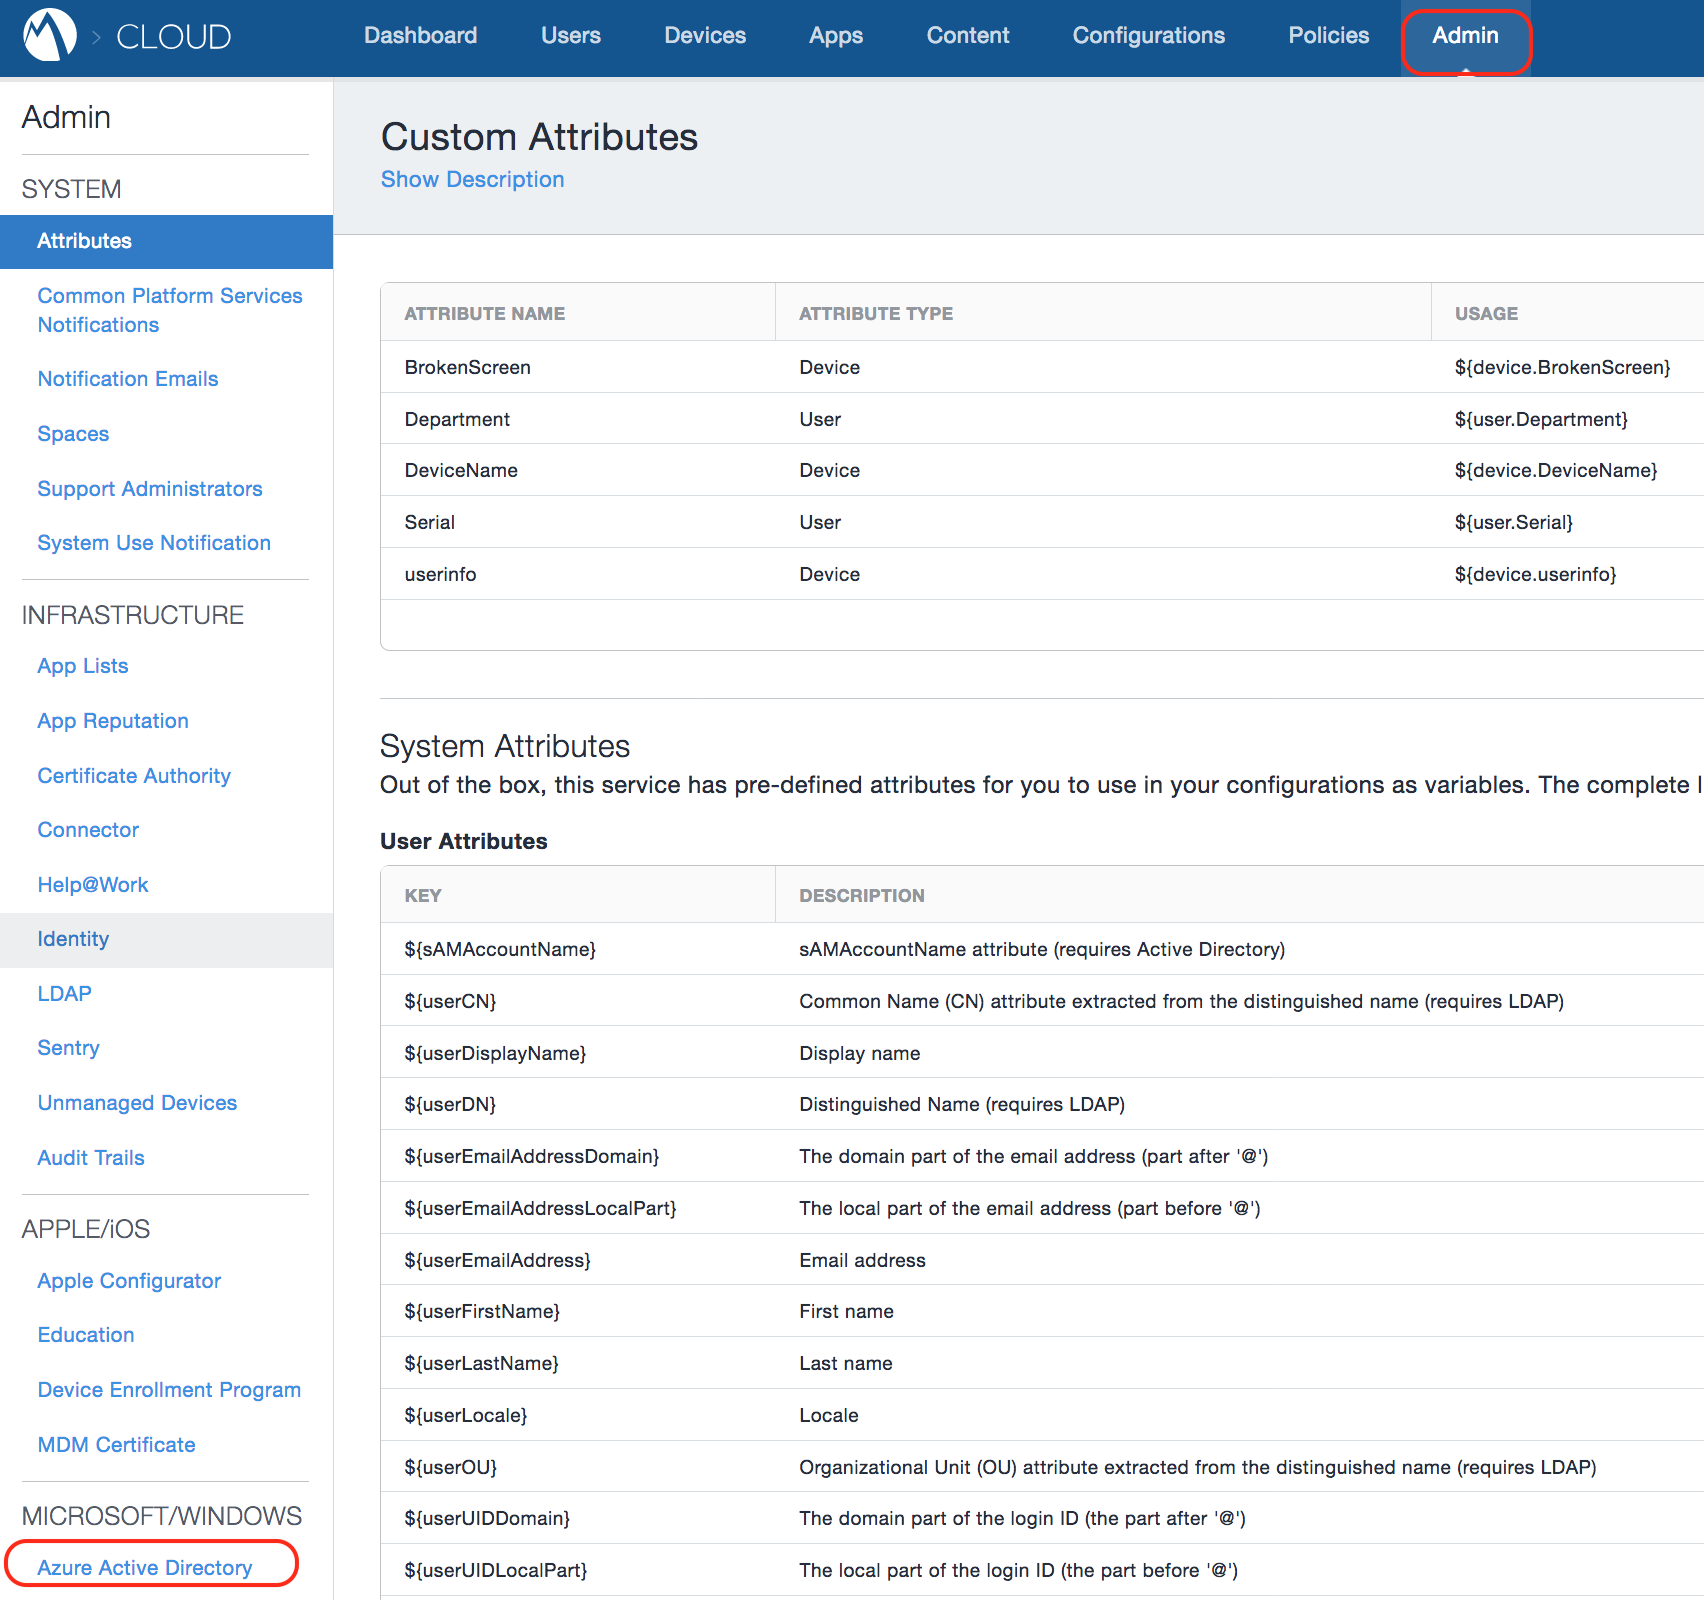Open the MDM Certificate page
The width and height of the screenshot is (1704, 1600).
click(x=116, y=1445)
